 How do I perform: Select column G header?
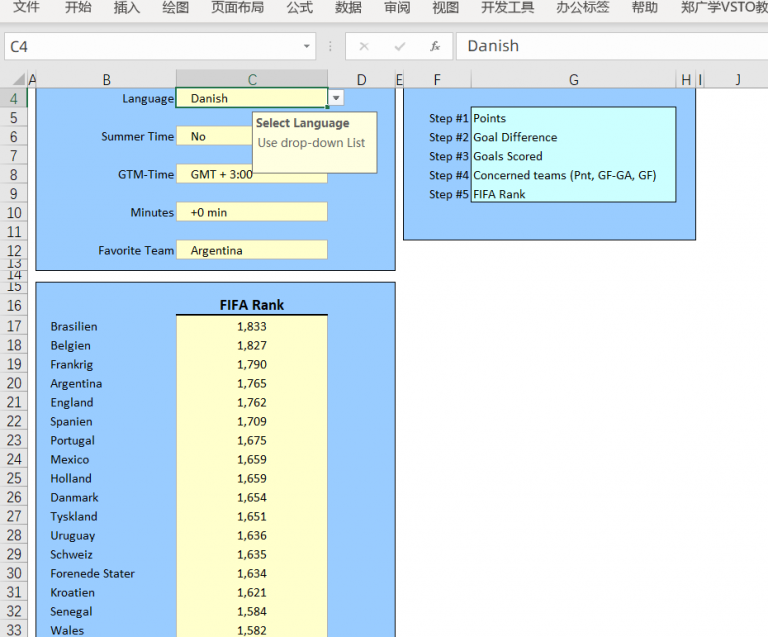pyautogui.click(x=573, y=80)
